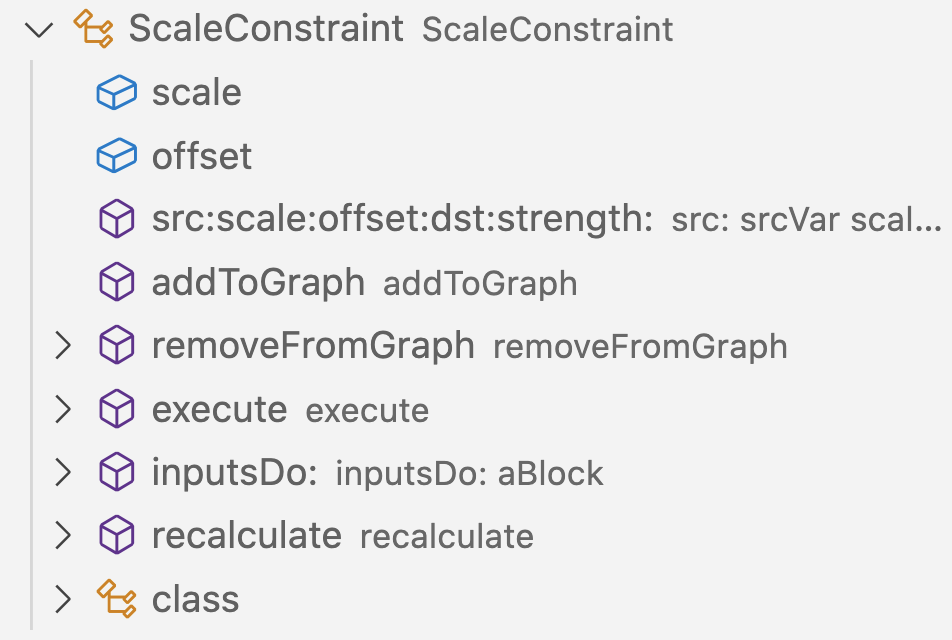The image size is (952, 640).
Task: Expand the class entry chevron
Action: (x=63, y=599)
